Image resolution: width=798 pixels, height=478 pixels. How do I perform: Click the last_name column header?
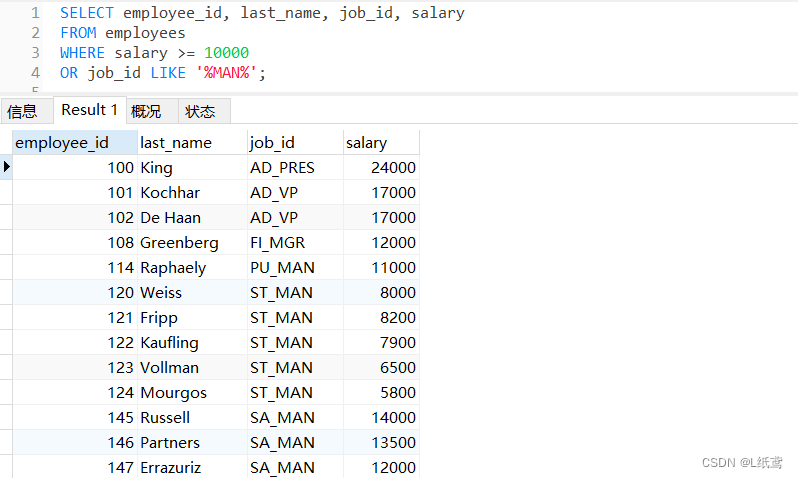(192, 143)
